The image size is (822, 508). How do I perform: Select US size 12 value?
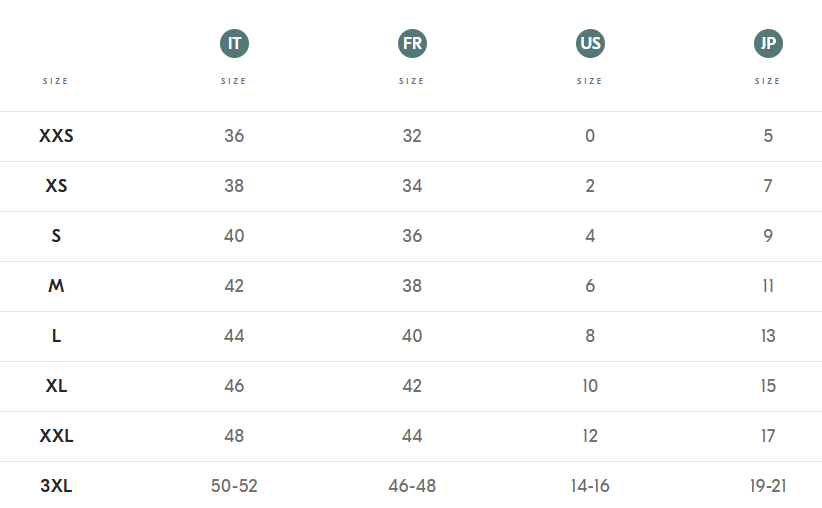click(590, 436)
